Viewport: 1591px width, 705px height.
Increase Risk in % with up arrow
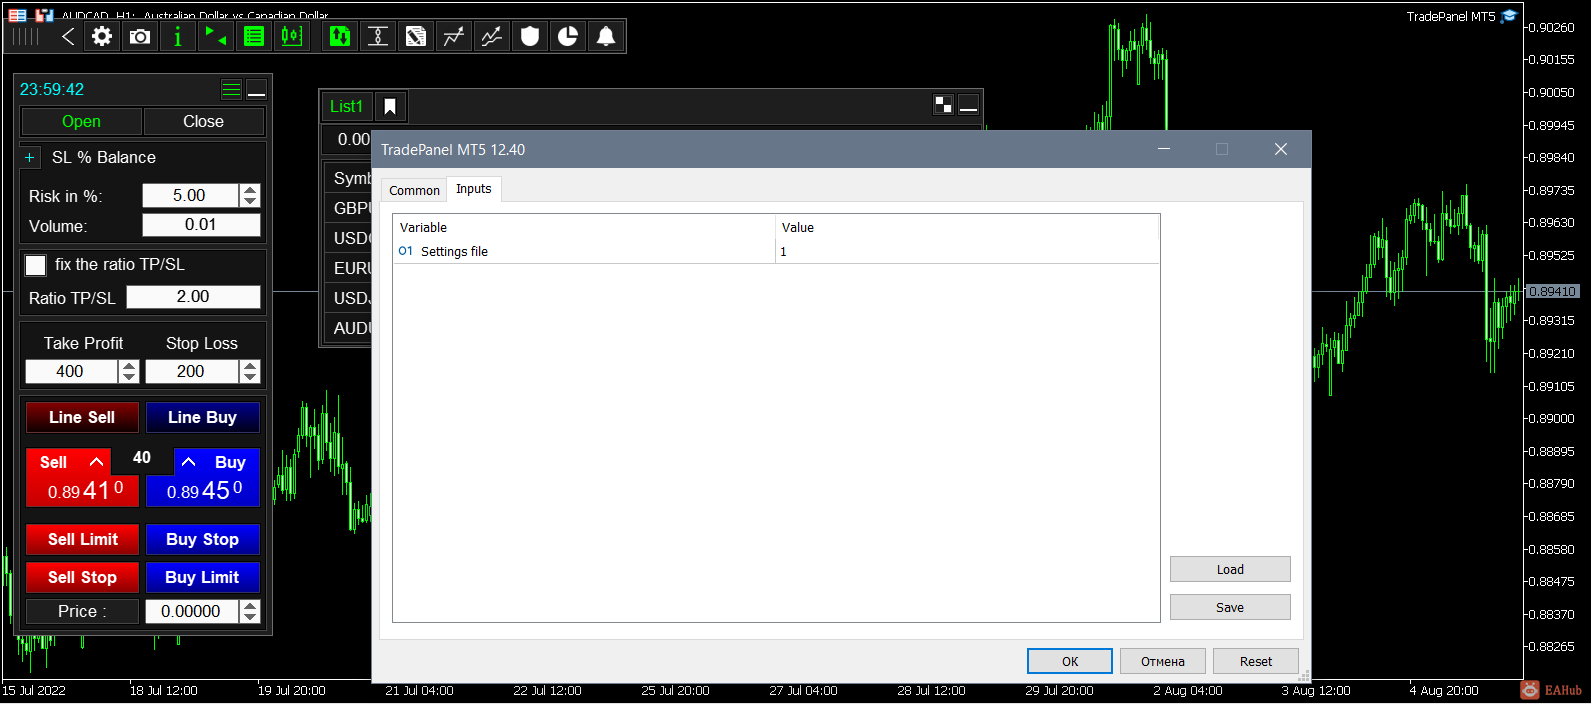[x=251, y=190]
